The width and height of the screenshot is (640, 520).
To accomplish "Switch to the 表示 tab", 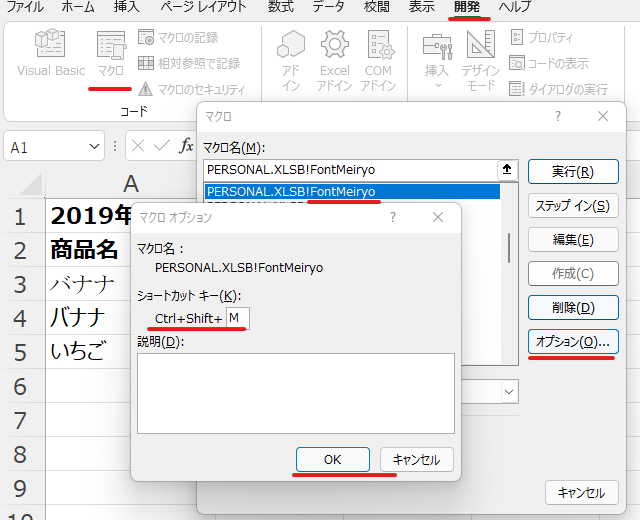I will coord(422,7).
